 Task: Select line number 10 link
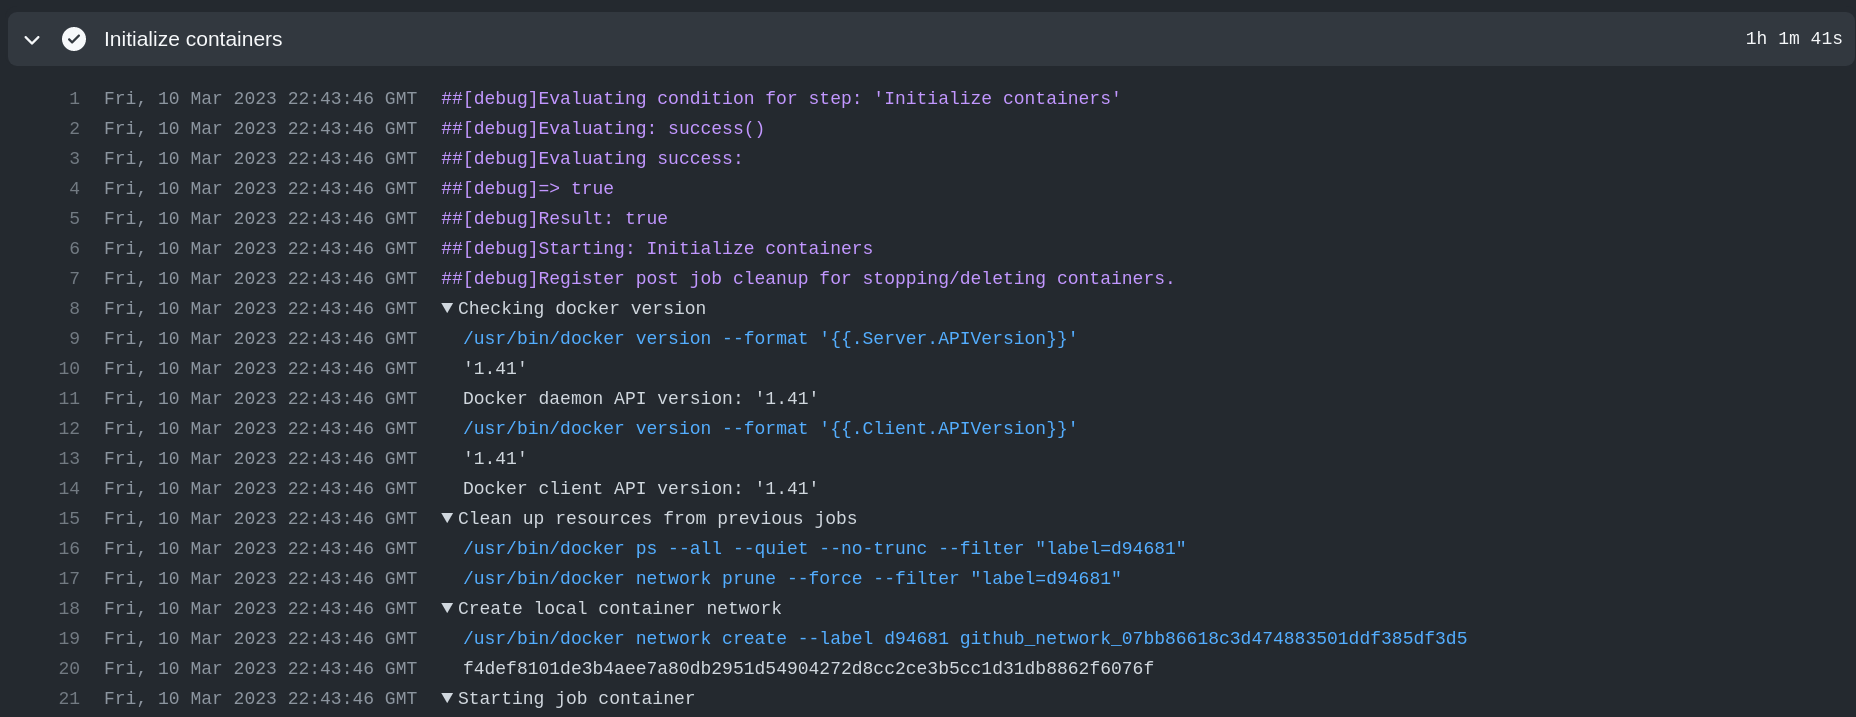coord(69,369)
